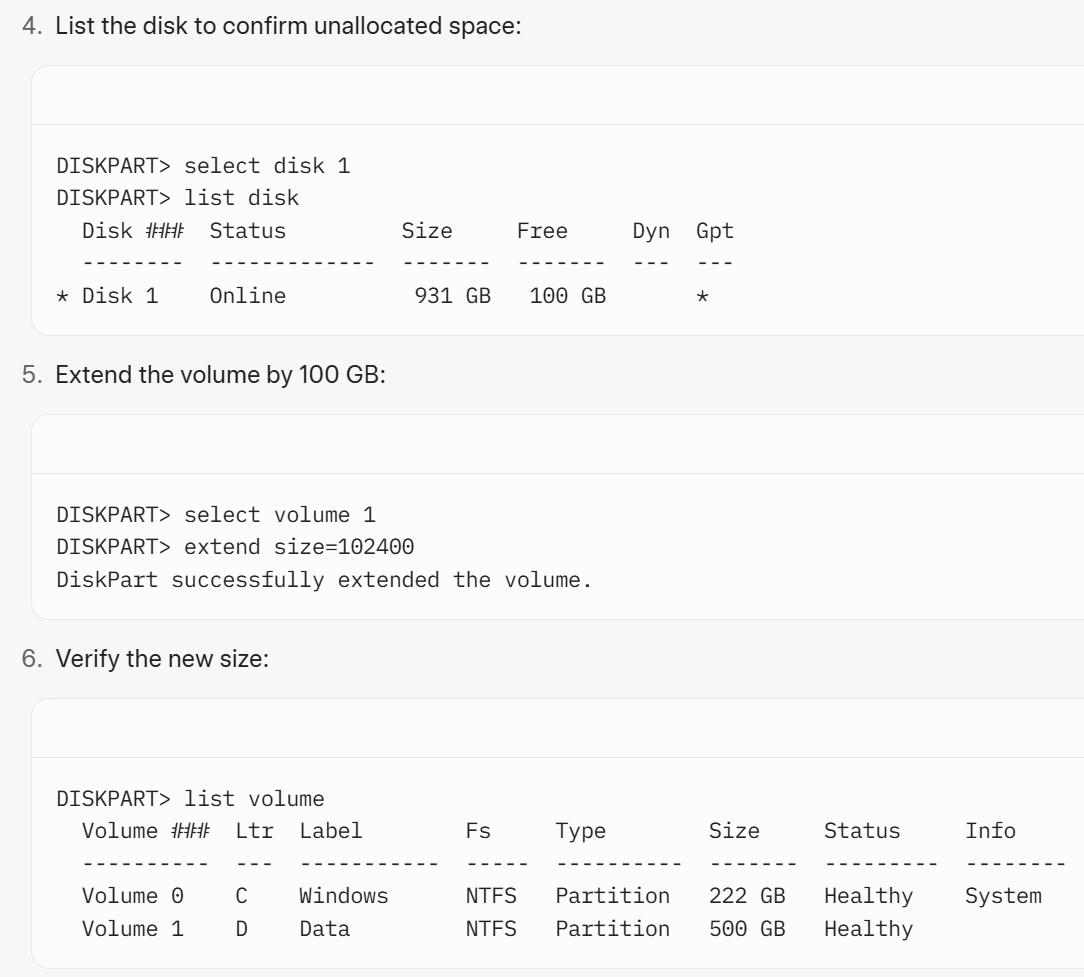Click the 'select volume 1' command line
The image size is (1084, 977).
coord(216,515)
